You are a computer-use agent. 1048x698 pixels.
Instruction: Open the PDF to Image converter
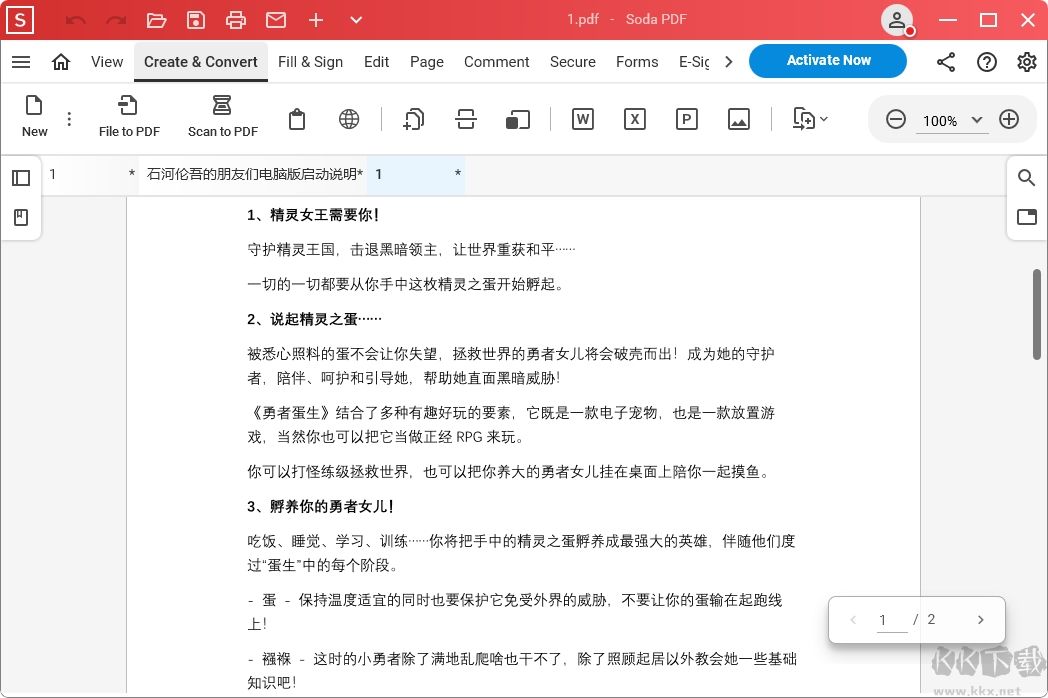(x=738, y=119)
